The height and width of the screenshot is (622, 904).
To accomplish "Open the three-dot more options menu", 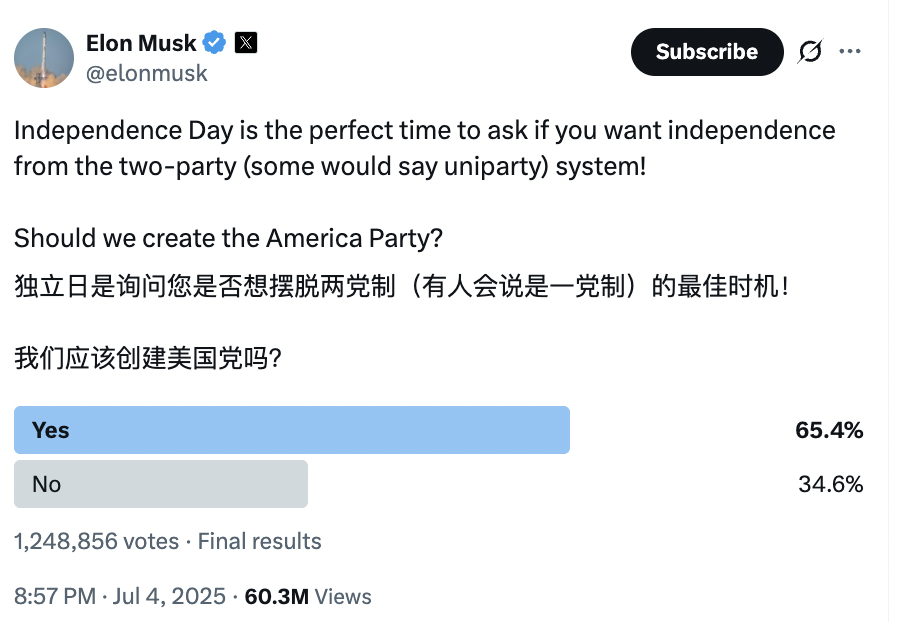I will [x=850, y=52].
